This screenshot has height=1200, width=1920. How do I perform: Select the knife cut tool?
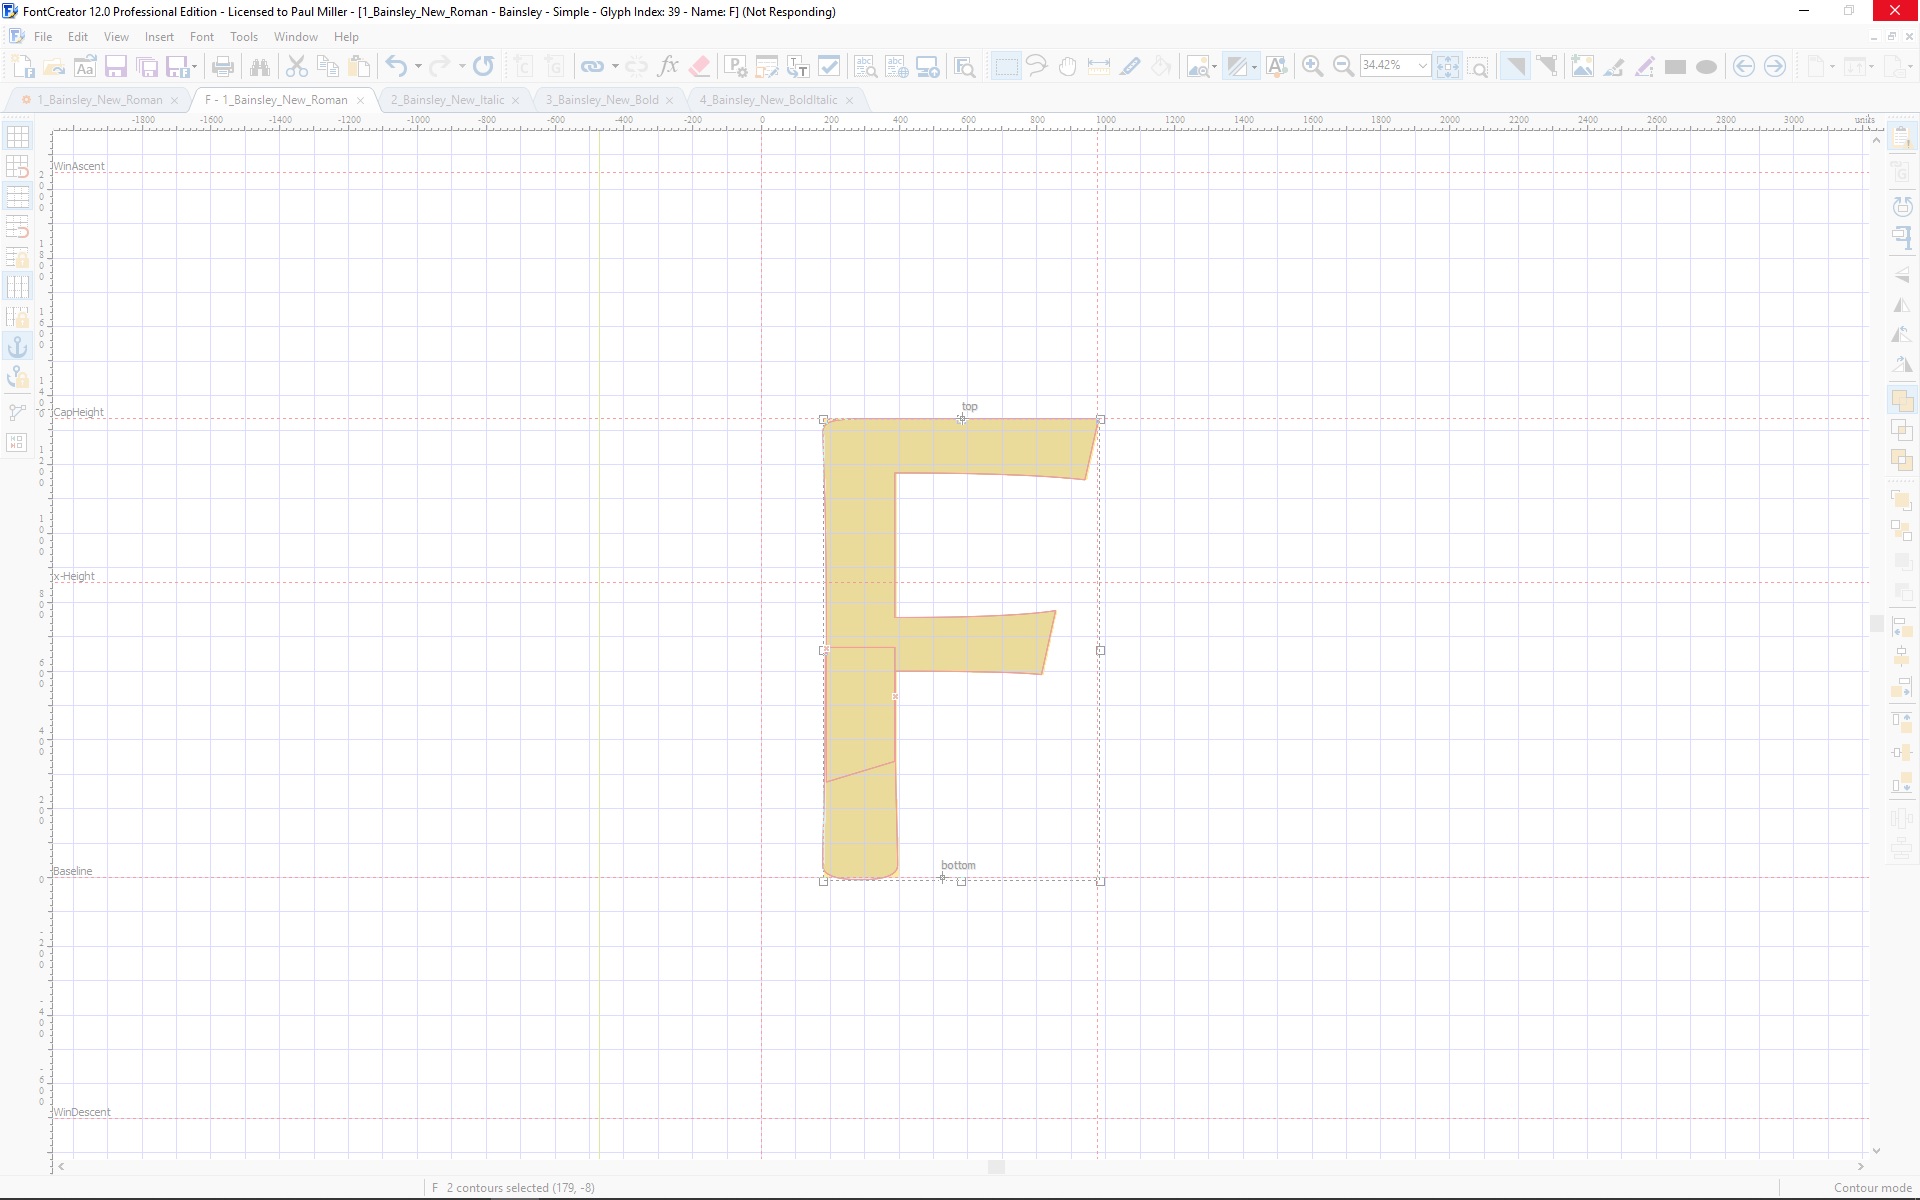(x=1130, y=67)
